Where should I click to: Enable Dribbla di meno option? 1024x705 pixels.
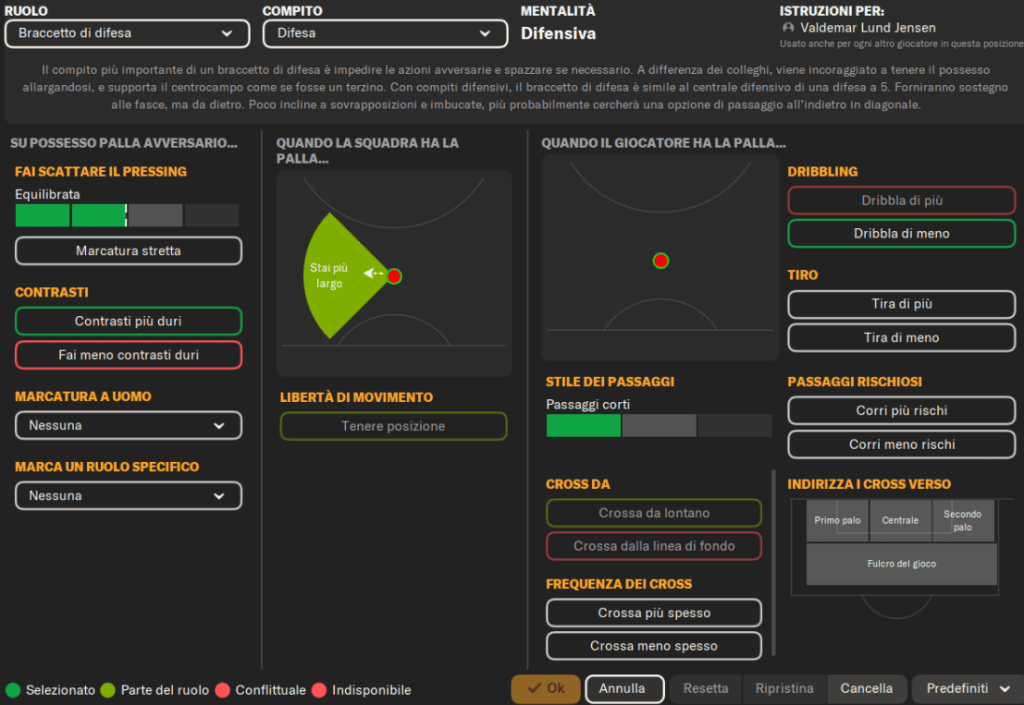[x=901, y=234]
